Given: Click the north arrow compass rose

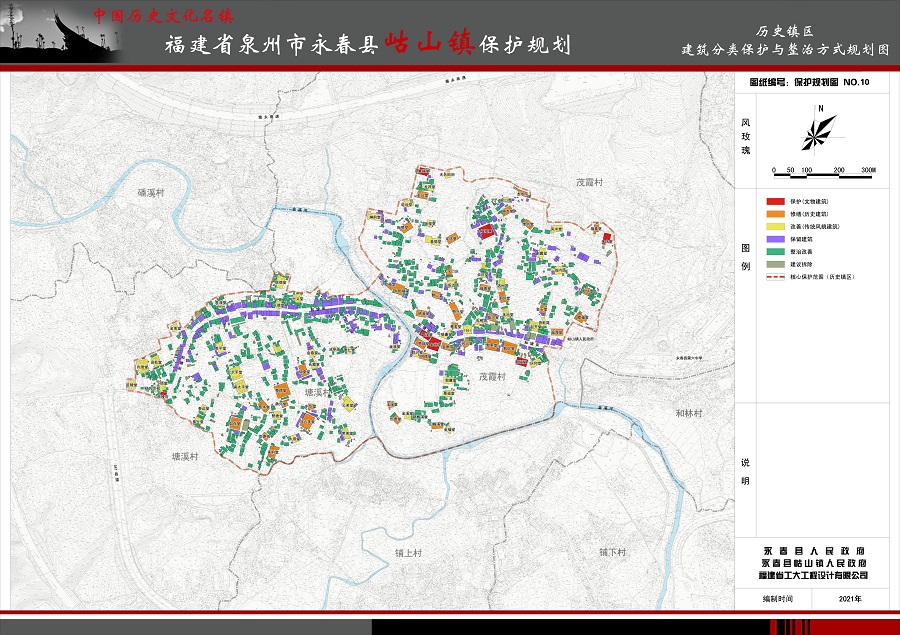Looking at the screenshot, I should point(819,129).
